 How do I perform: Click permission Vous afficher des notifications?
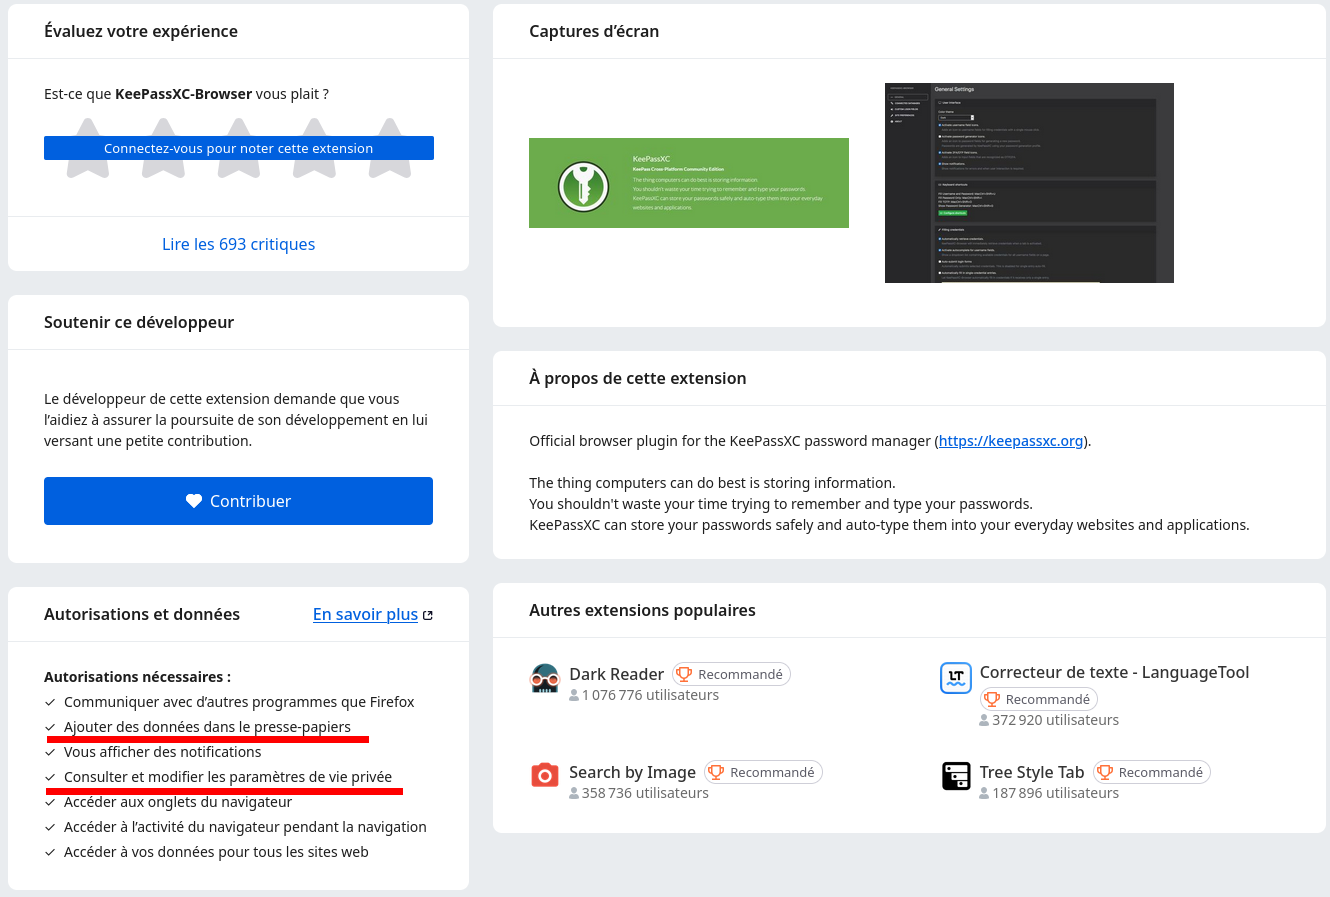(162, 752)
